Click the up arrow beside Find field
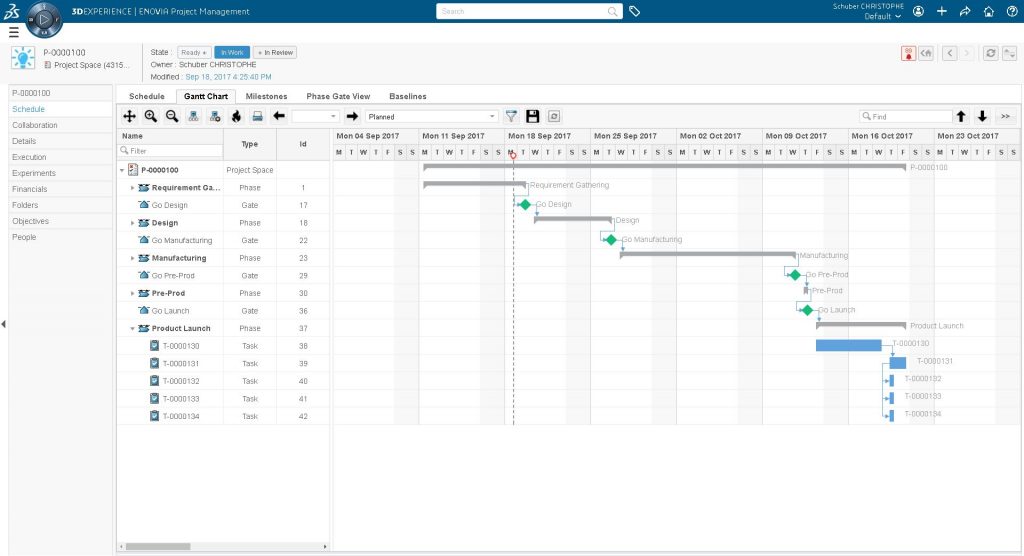Viewport: 1024px width, 556px height. [961, 116]
